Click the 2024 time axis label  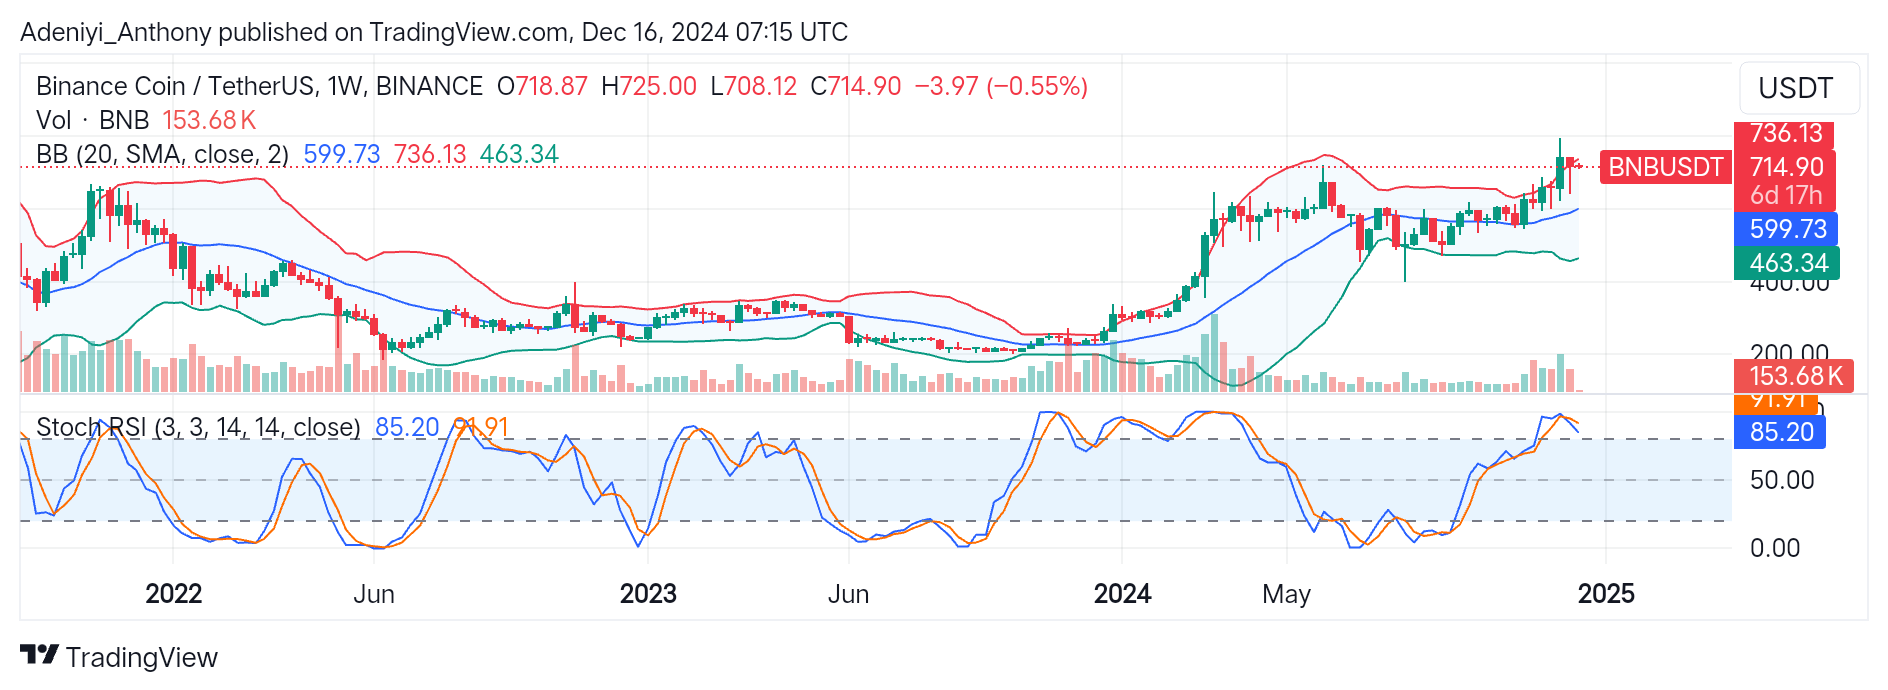pos(1122,594)
